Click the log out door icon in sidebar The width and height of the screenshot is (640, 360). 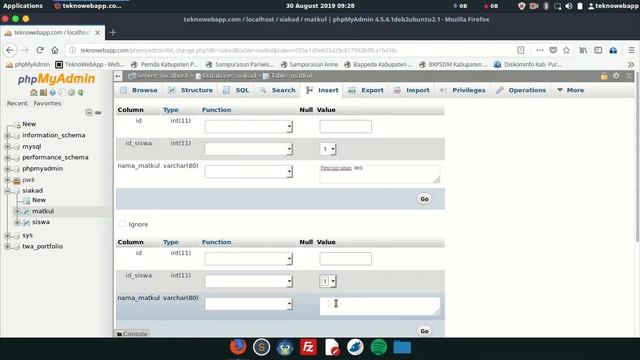pos(43,93)
